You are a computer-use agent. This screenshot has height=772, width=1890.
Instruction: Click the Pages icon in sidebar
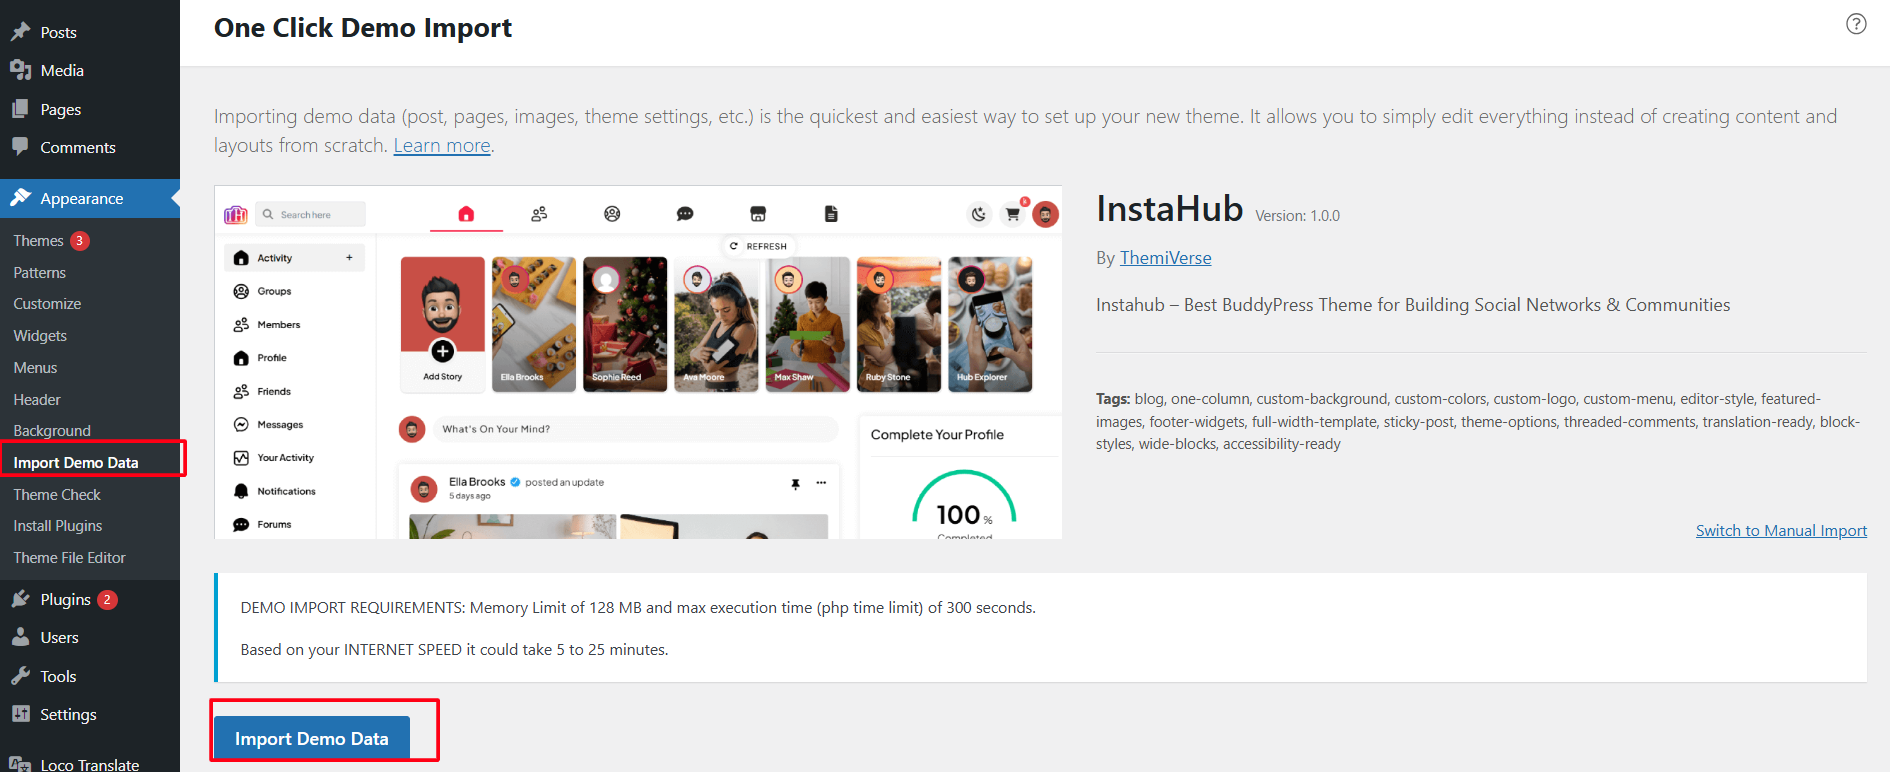tap(20, 109)
